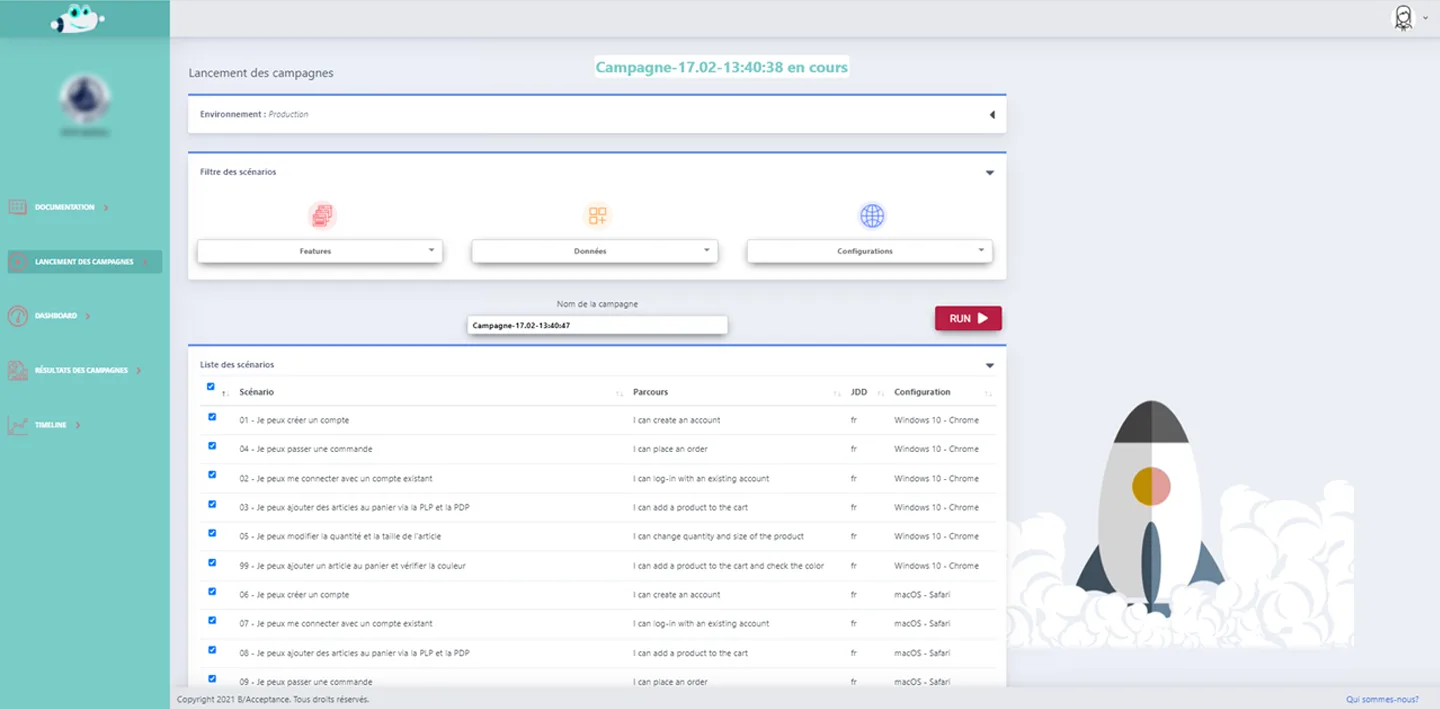Uncheck scenario 04 - Je peux passer une commande
The image size is (1440, 709).
pyautogui.click(x=212, y=445)
